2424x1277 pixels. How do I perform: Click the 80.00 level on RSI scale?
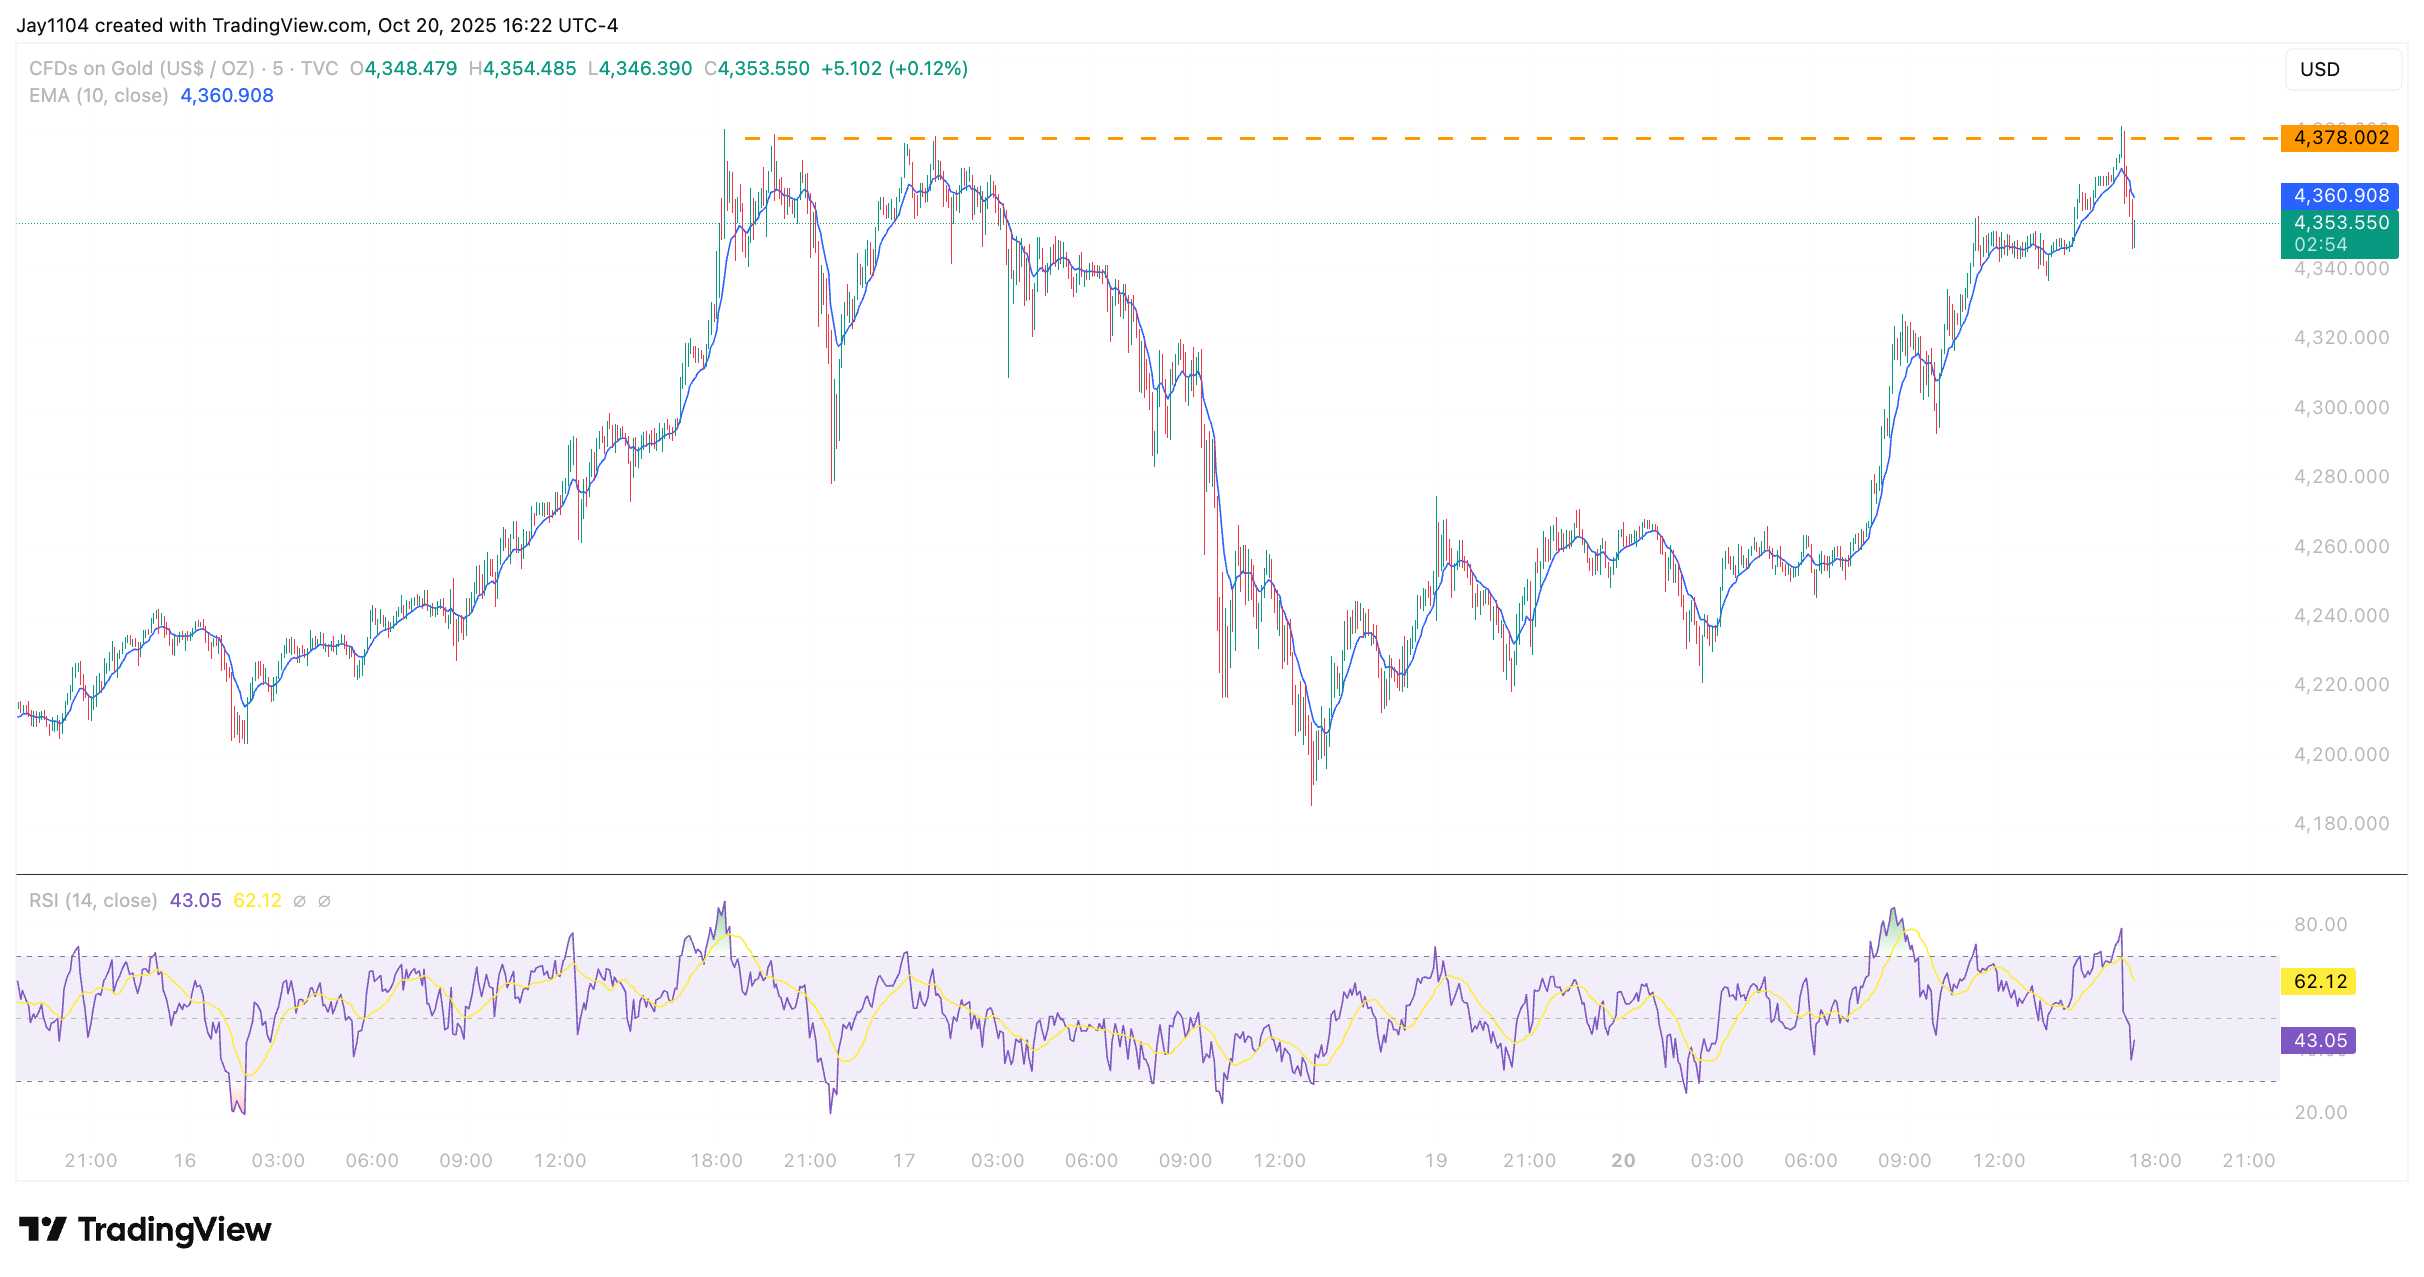coord(2320,925)
